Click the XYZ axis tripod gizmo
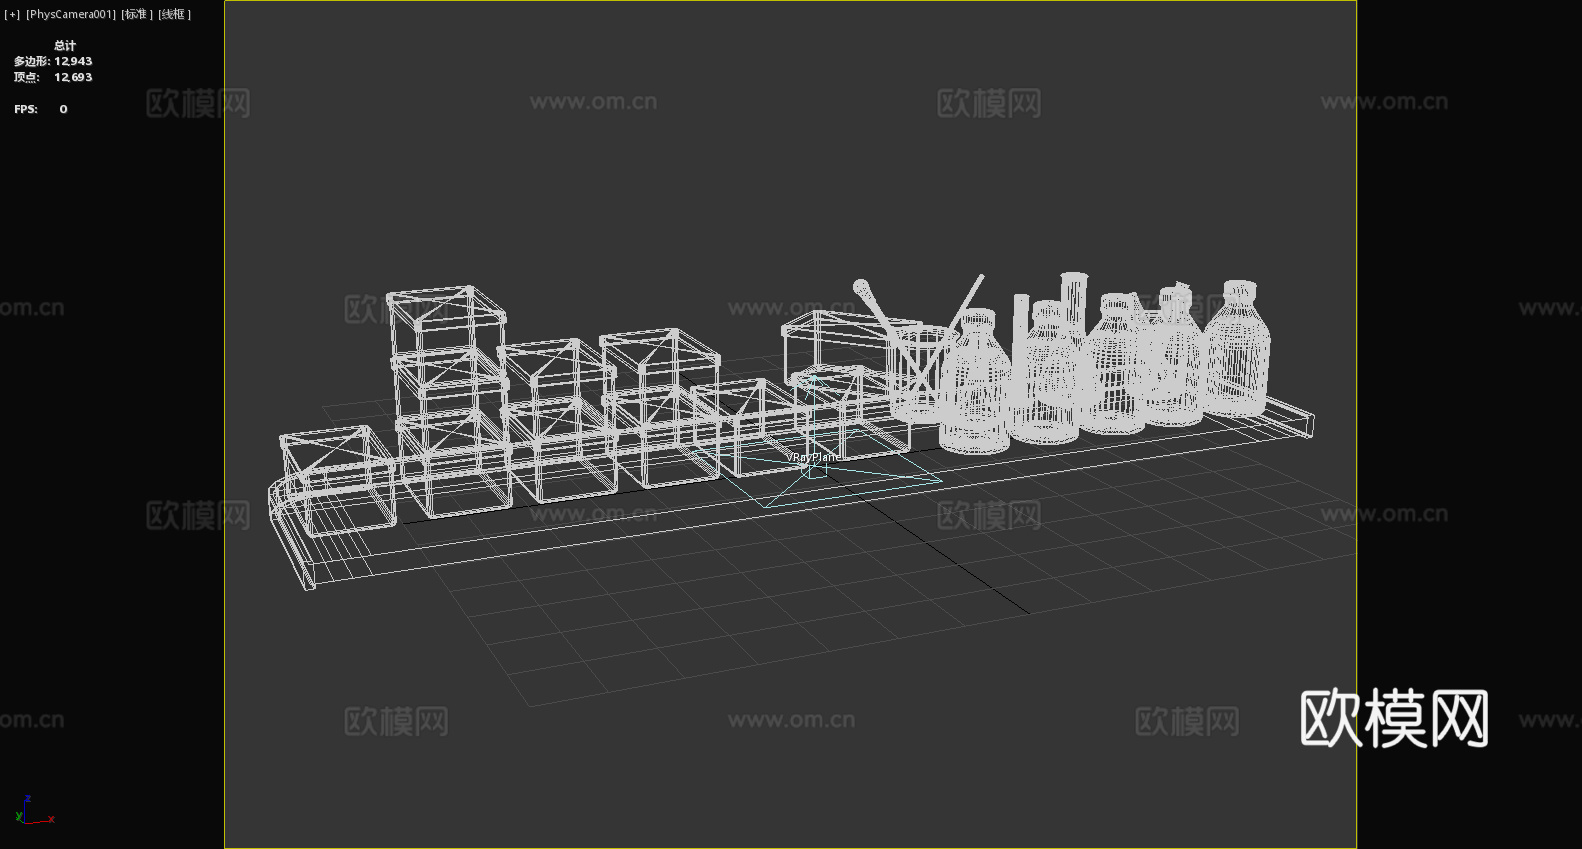Screen dimensions: 1582x849 pos(34,811)
